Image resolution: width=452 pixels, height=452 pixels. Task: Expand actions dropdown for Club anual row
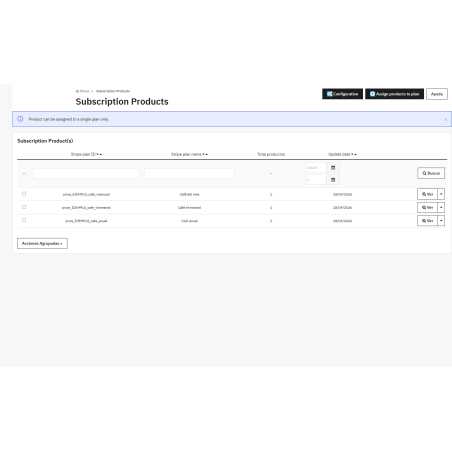coord(441,221)
